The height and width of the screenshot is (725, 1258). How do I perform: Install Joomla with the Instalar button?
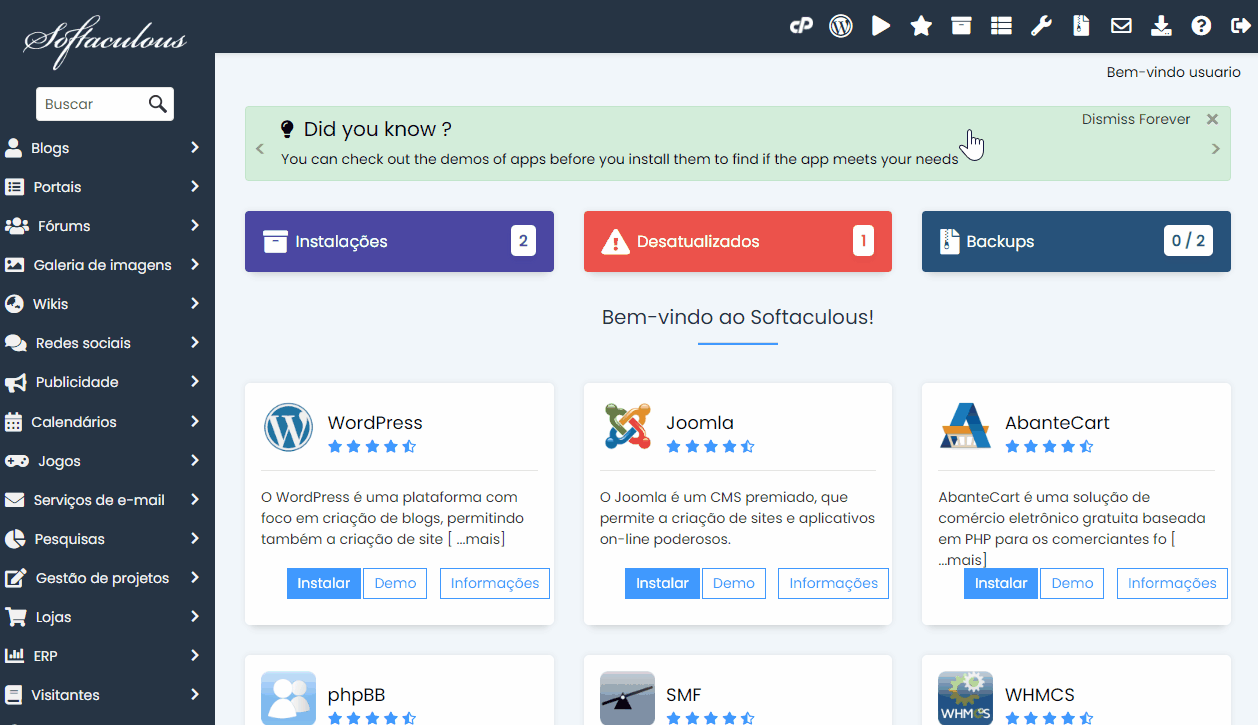(x=662, y=583)
